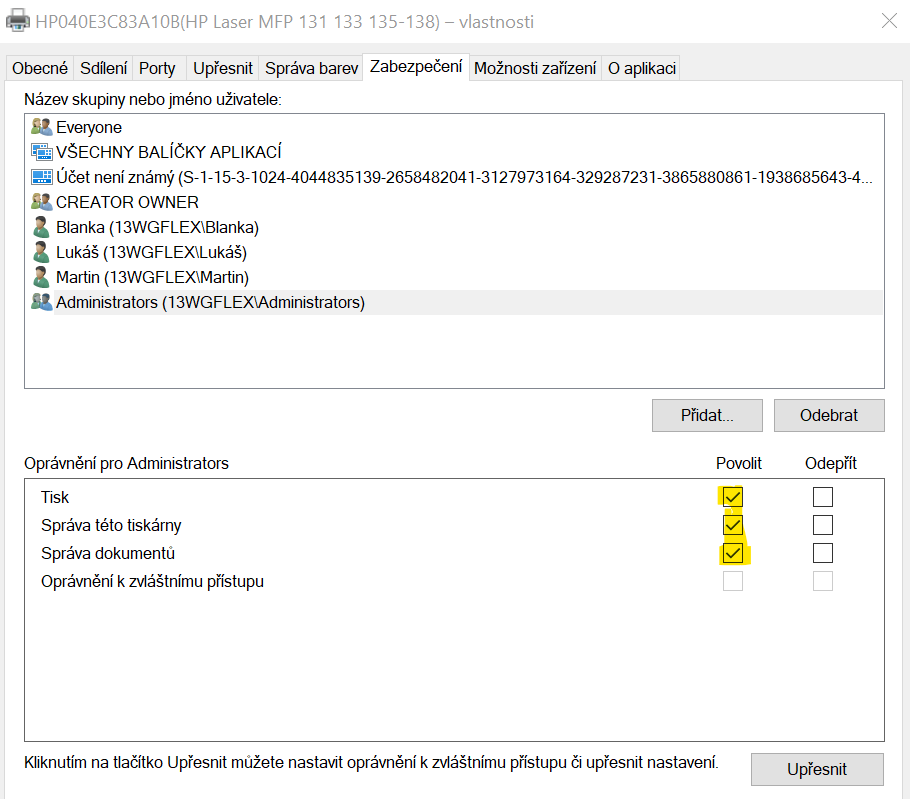Image resolution: width=910 pixels, height=799 pixels.
Task: Check Odepřít for Tisk permission
Action: click(822, 497)
